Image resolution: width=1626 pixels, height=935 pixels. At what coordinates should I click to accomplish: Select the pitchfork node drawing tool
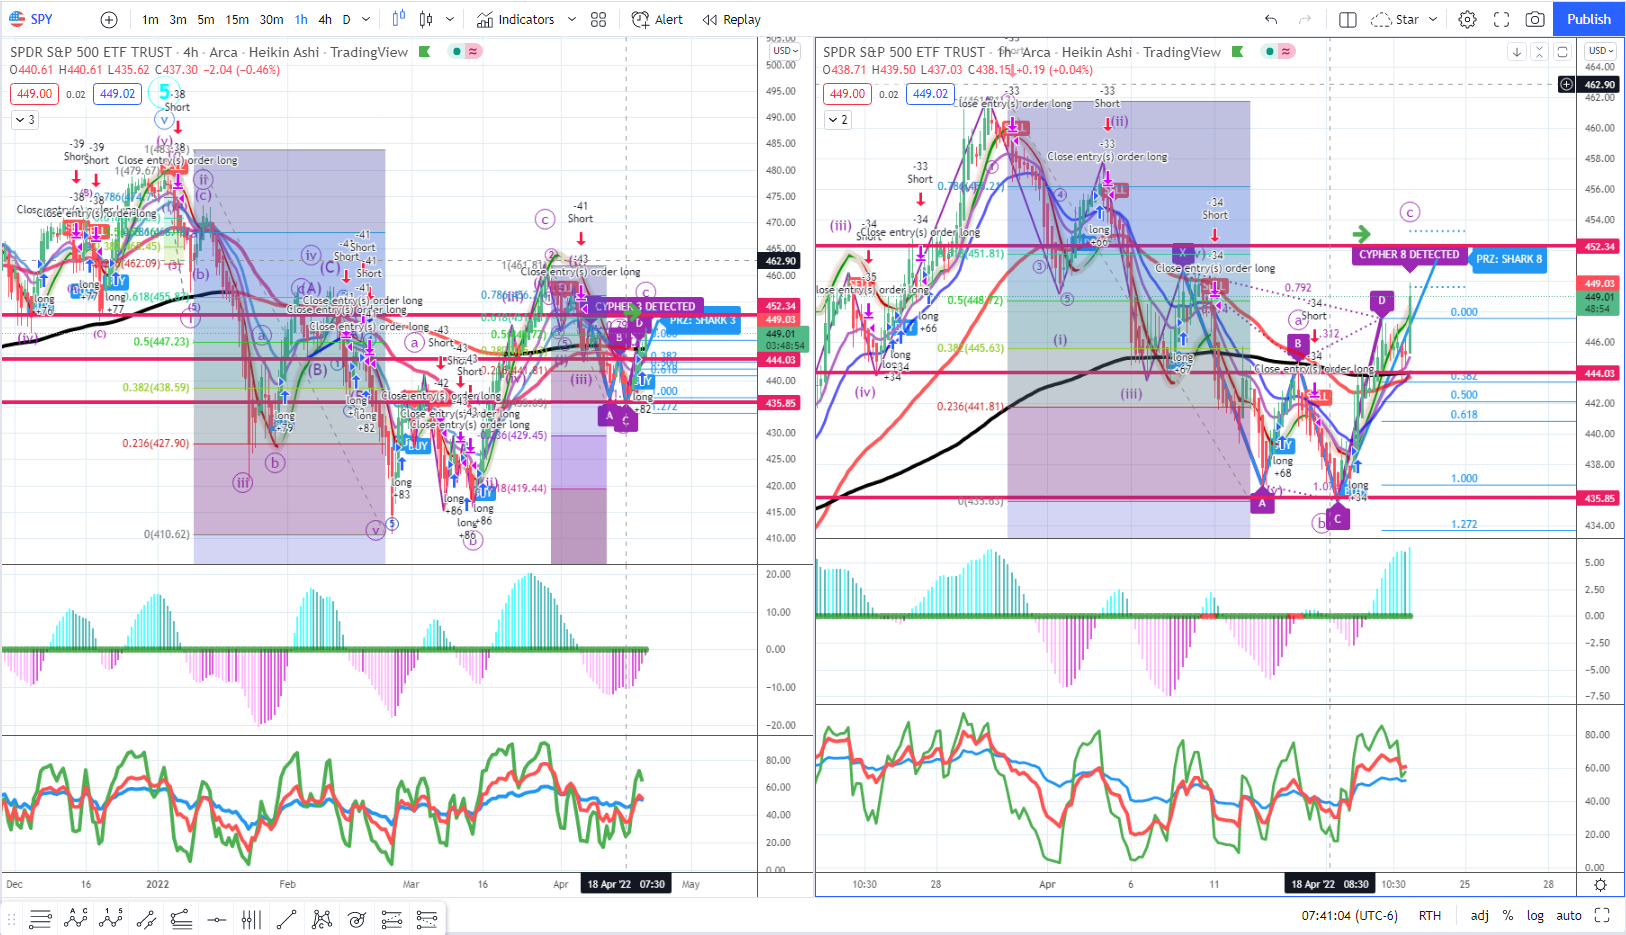321,918
